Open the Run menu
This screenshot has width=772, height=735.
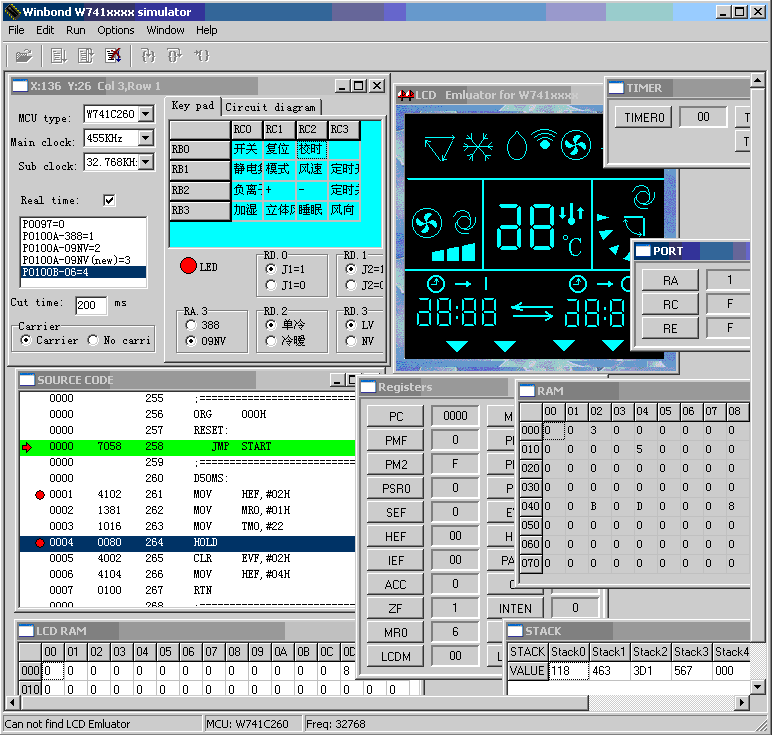coord(76,31)
